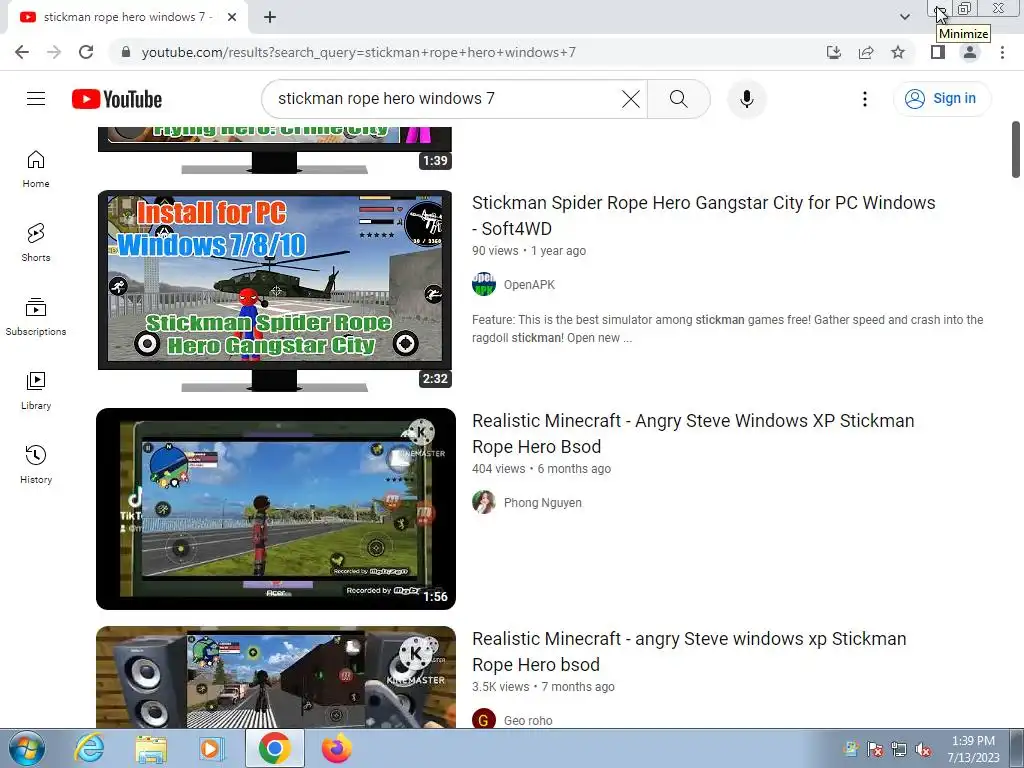Click the muted volume tray icon
1024x768 pixels.
point(923,749)
